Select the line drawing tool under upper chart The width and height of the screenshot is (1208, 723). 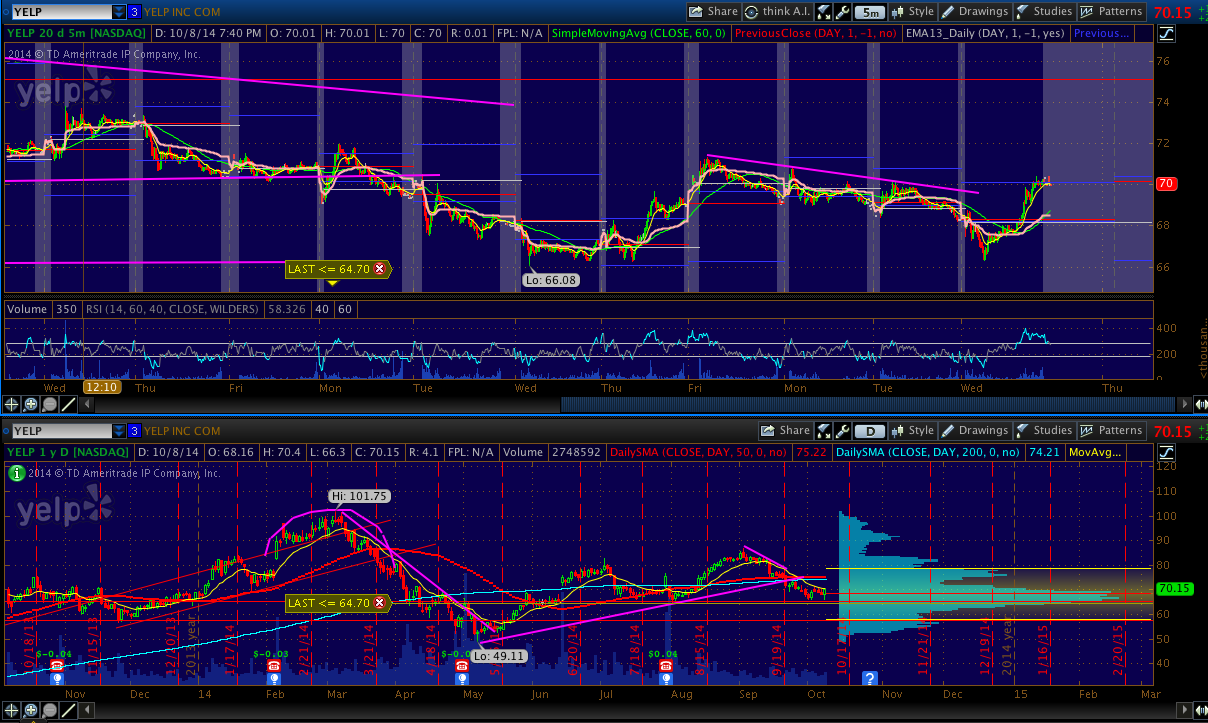[69, 404]
